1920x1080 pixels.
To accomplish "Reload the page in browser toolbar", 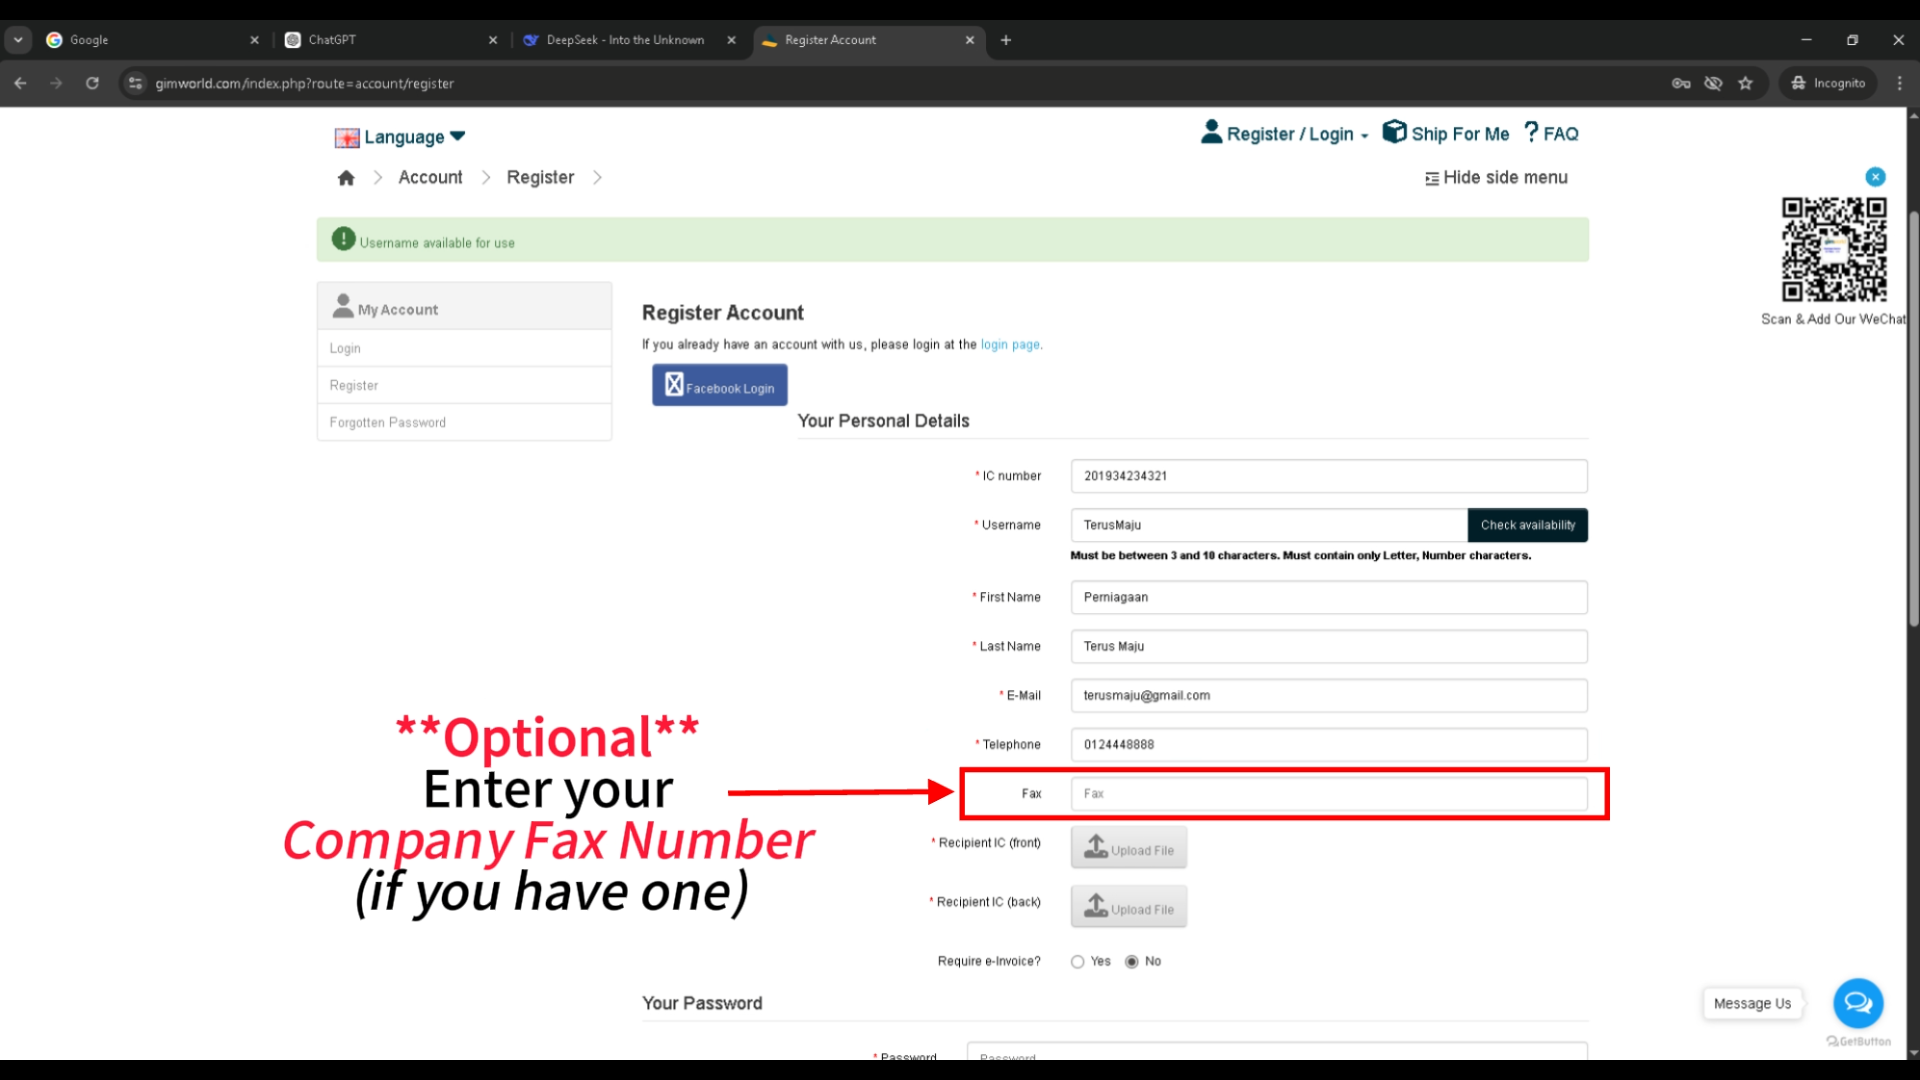I will point(92,83).
